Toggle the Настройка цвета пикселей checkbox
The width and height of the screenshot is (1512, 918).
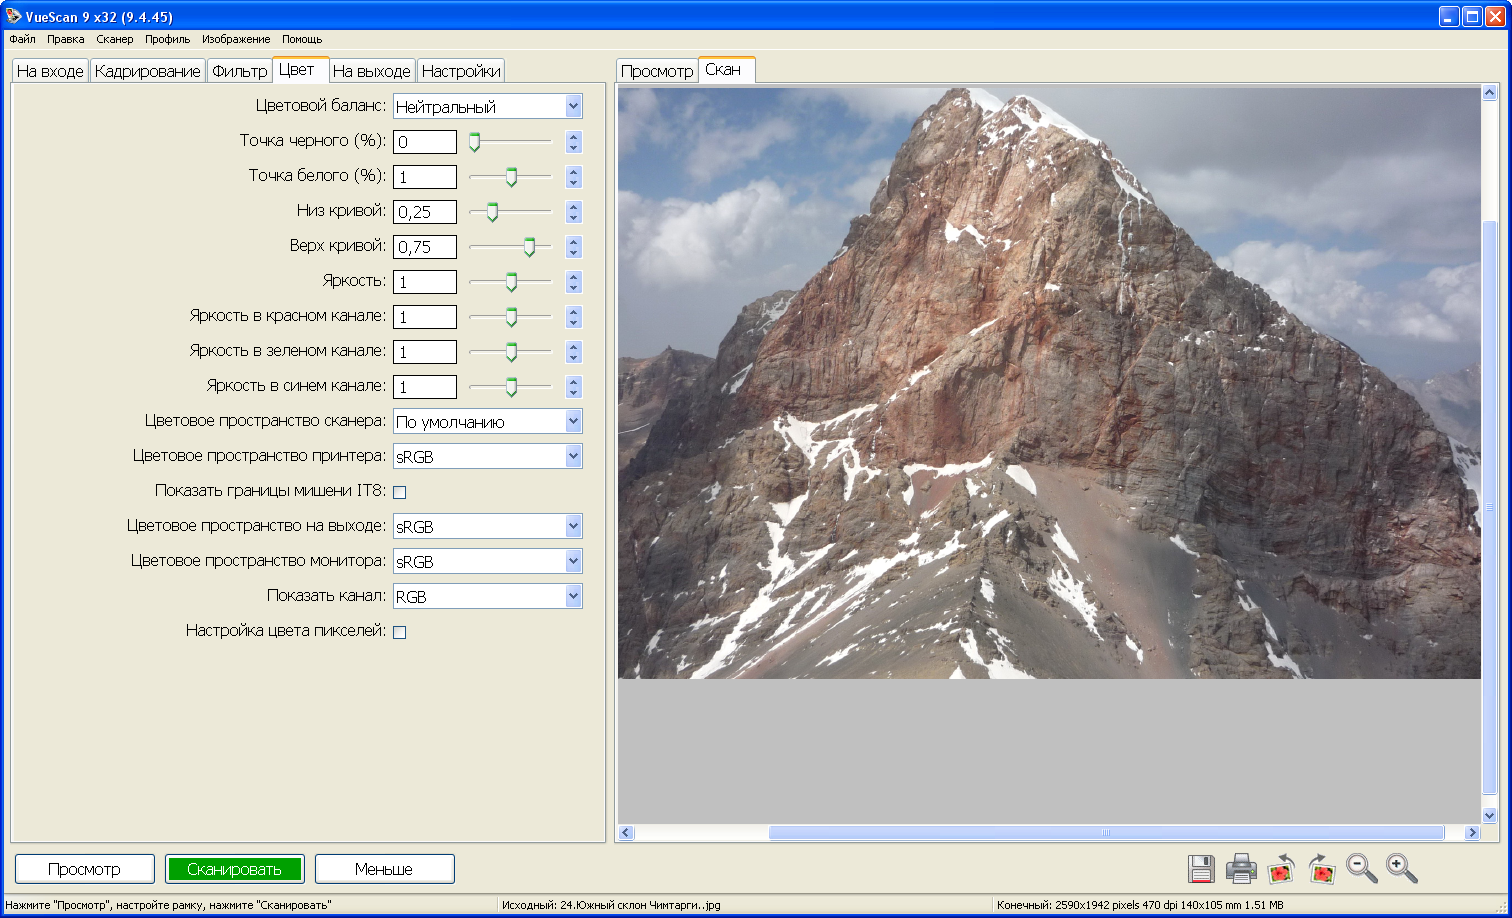400,632
